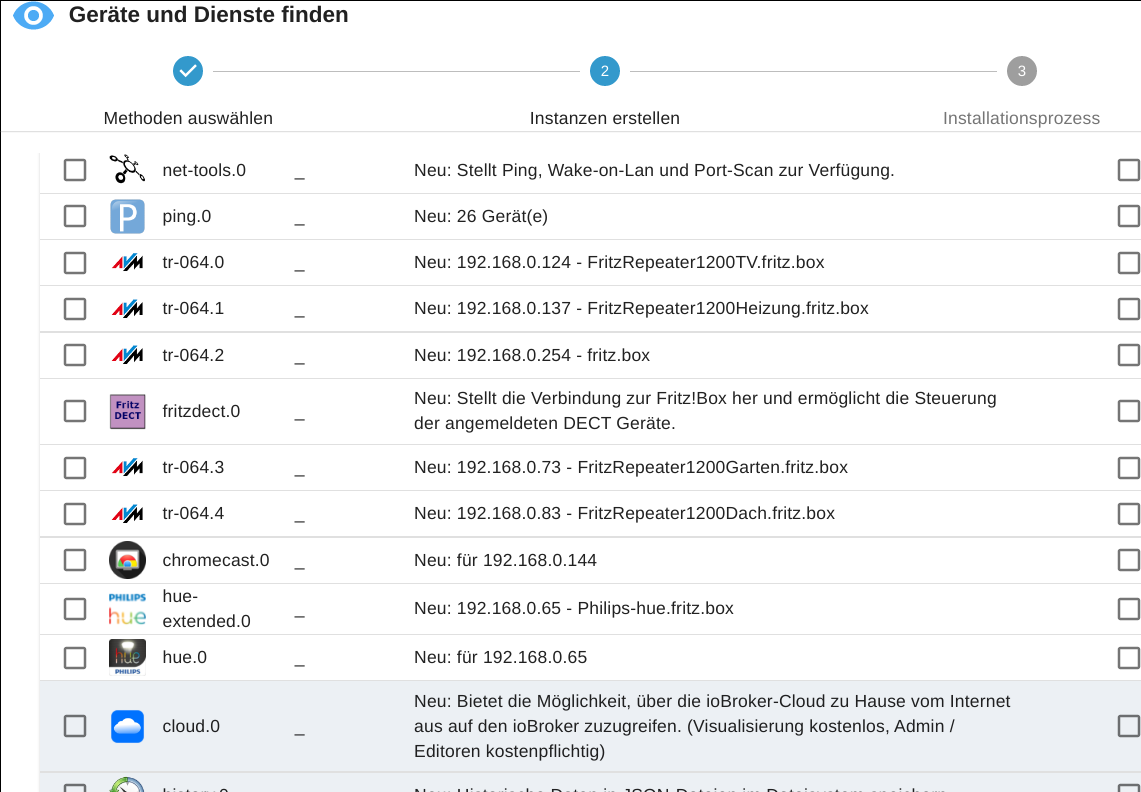Viewport: 1141px width, 792px height.
Task: Tick the left checkbox for tr-064.0
Action: pyautogui.click(x=75, y=263)
